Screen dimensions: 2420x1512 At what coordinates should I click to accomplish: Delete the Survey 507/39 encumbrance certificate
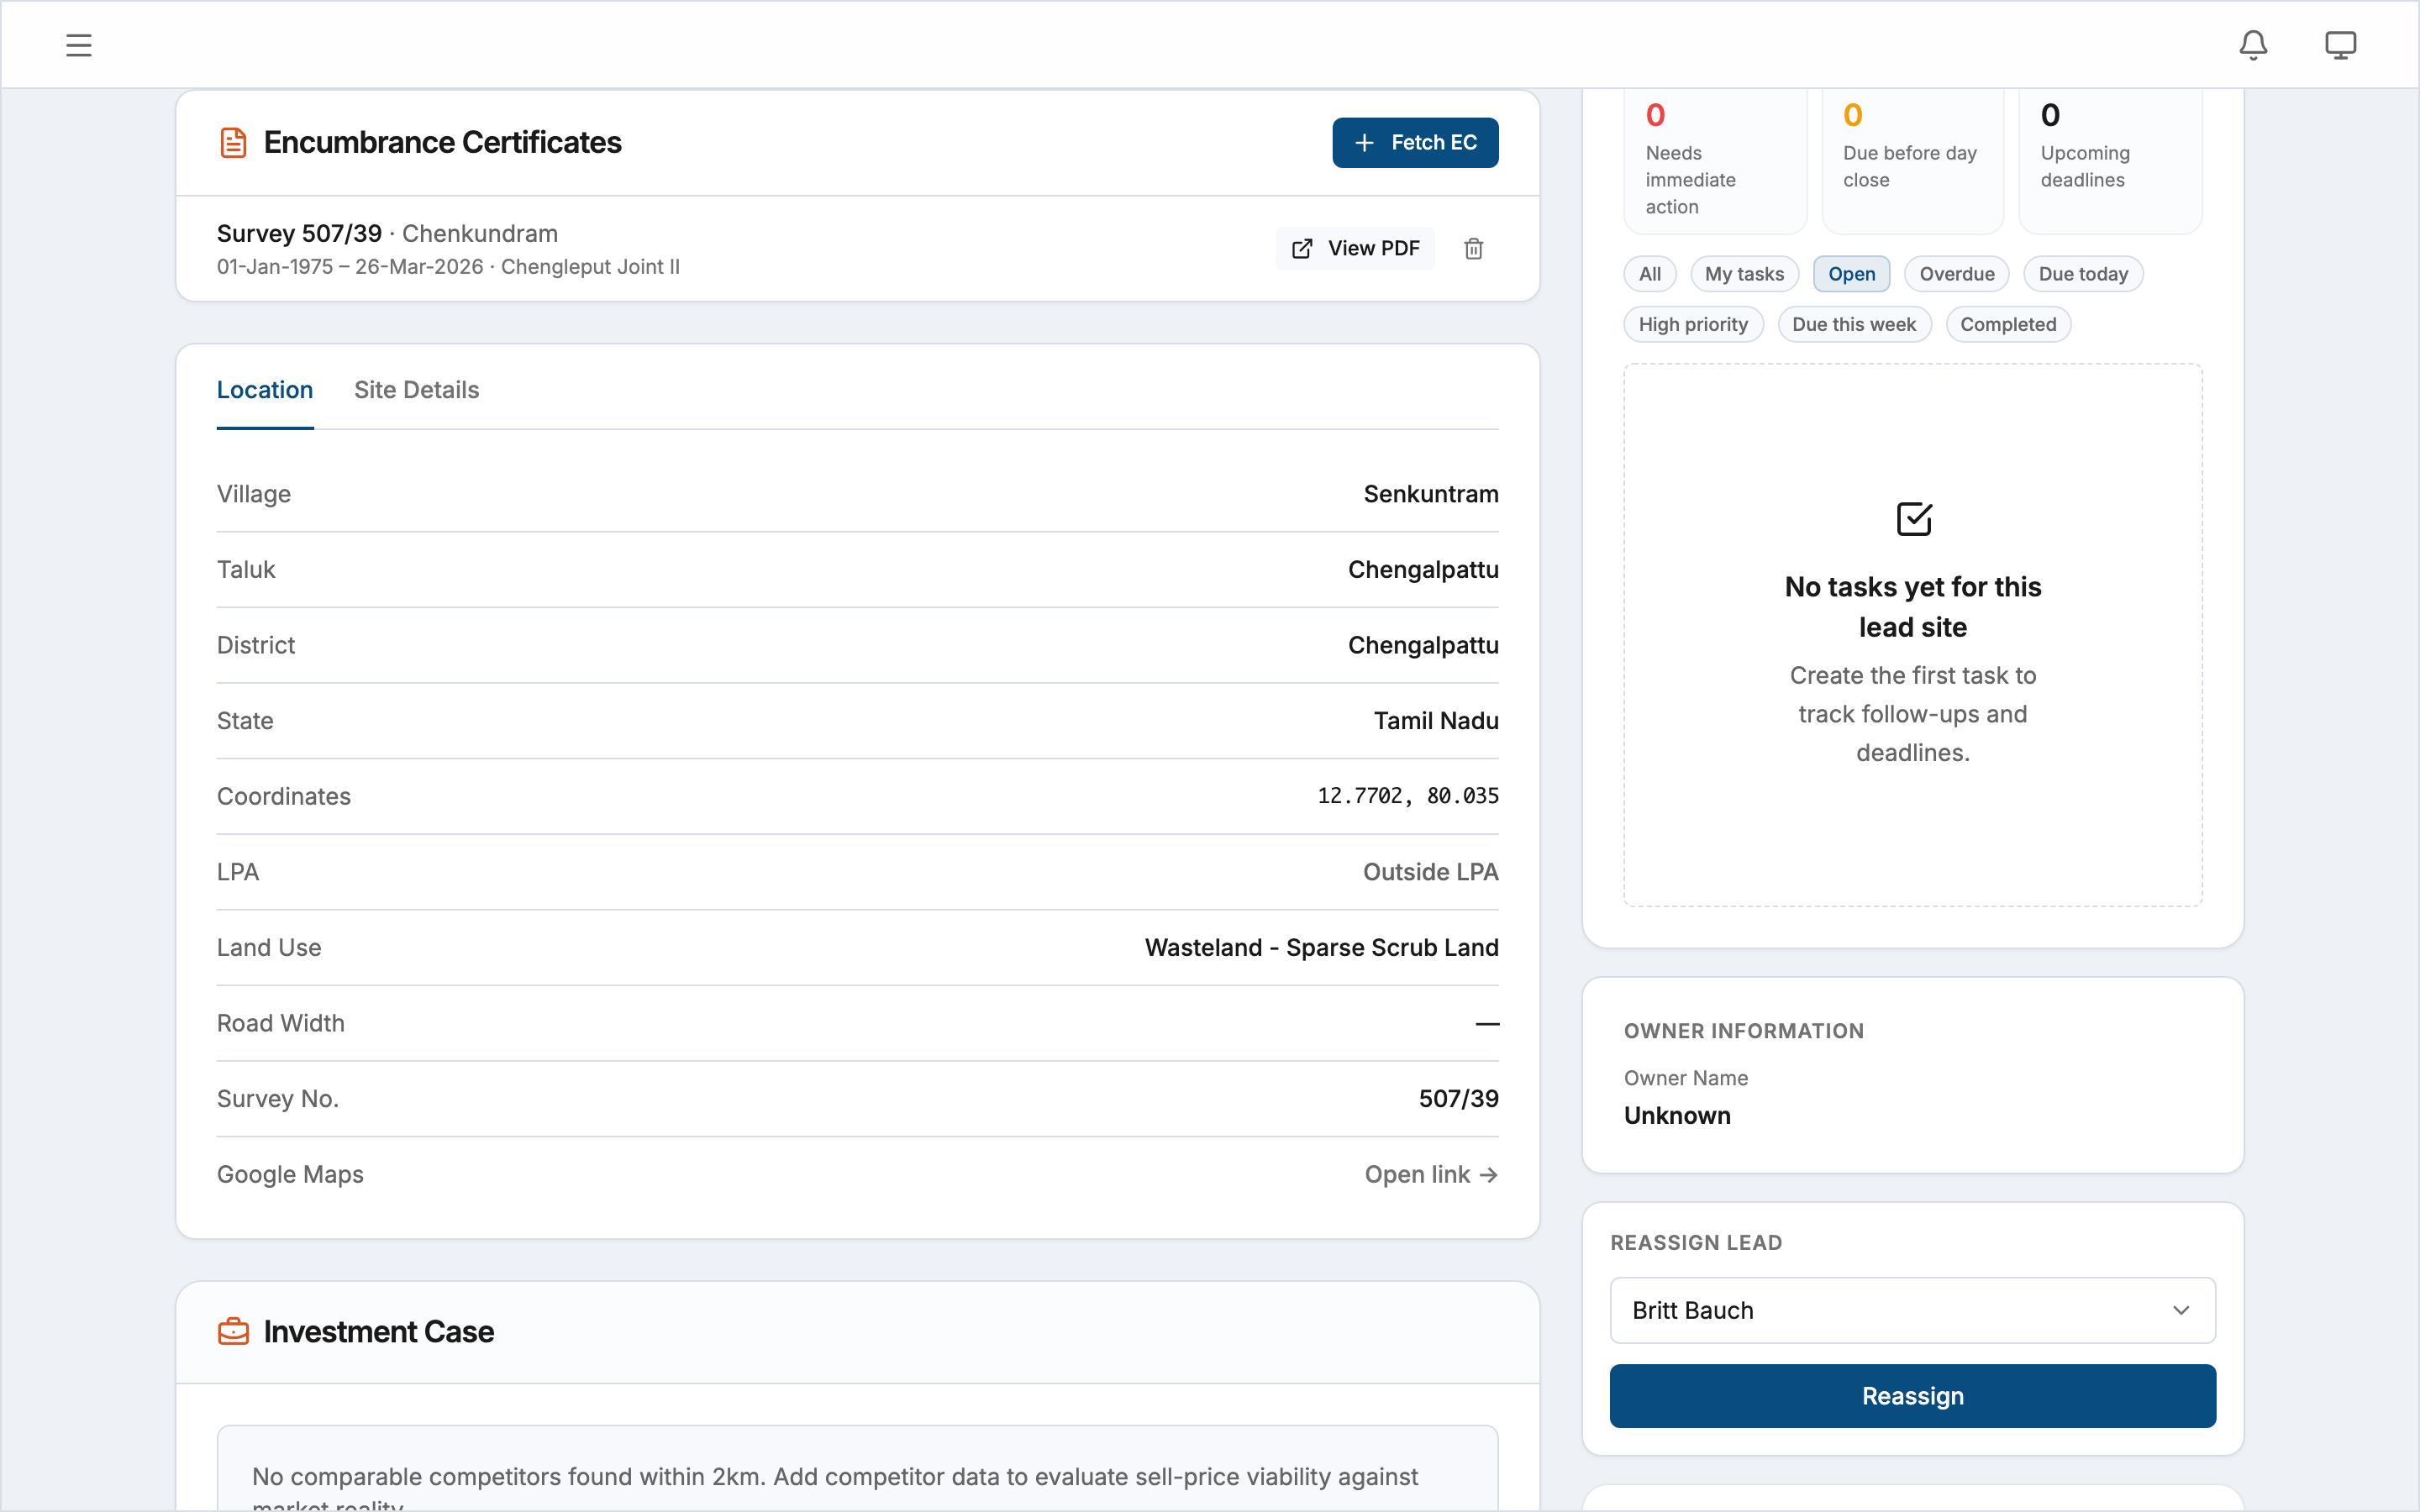(1473, 248)
